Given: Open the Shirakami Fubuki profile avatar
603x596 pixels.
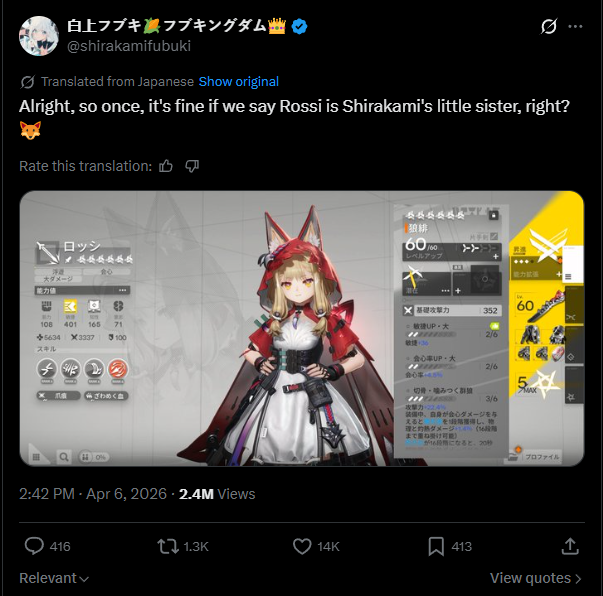Looking at the screenshot, I should point(39,36).
